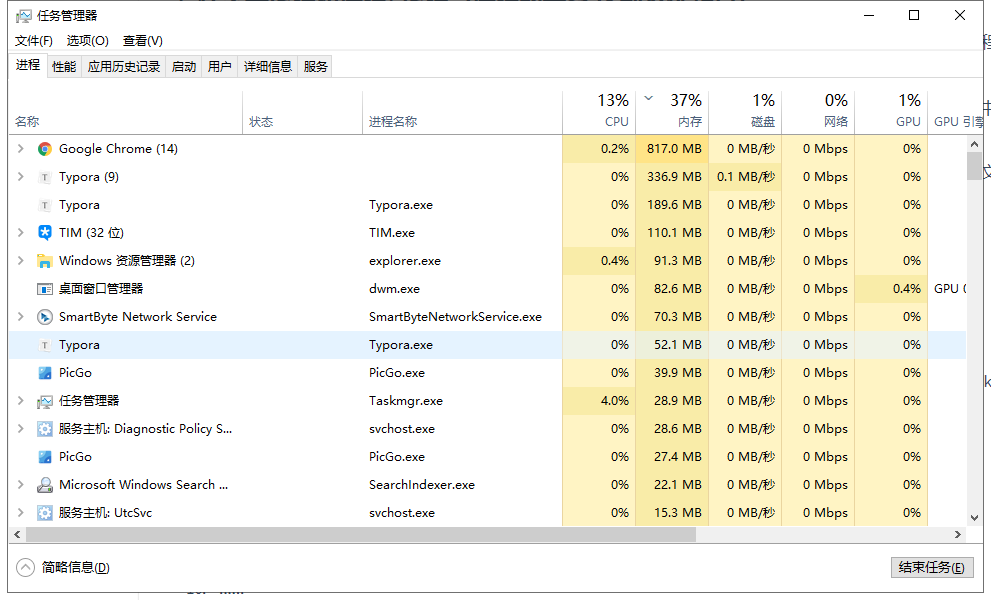
Task: Sort by the 状态 column header
Action: pyautogui.click(x=302, y=113)
